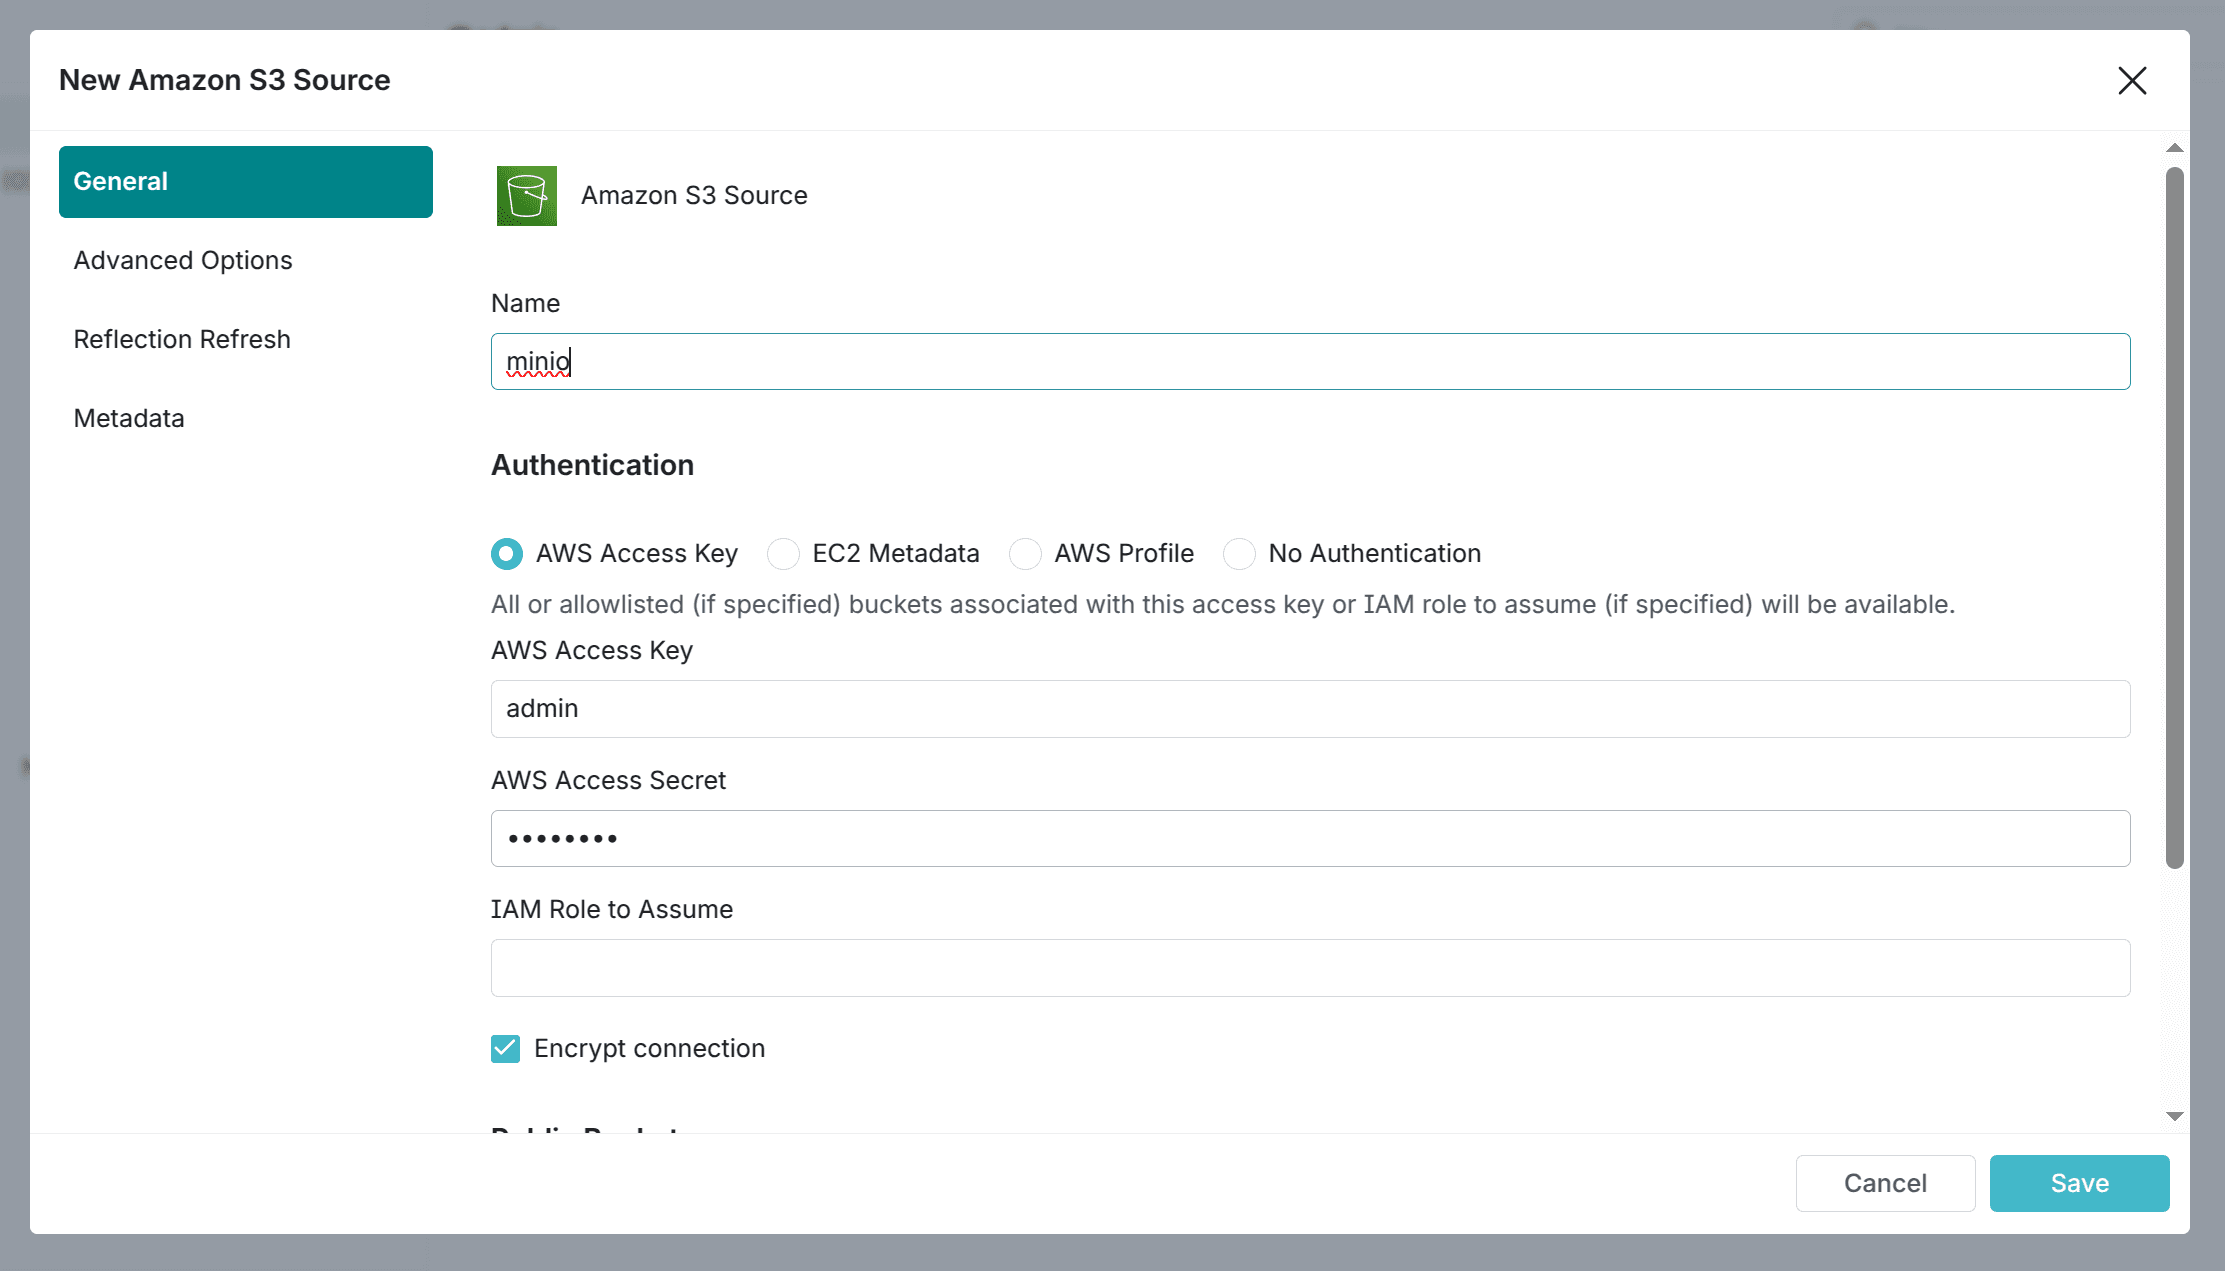Click the scrollbar down arrow
Viewport: 2225px width, 1271px height.
2174,1116
